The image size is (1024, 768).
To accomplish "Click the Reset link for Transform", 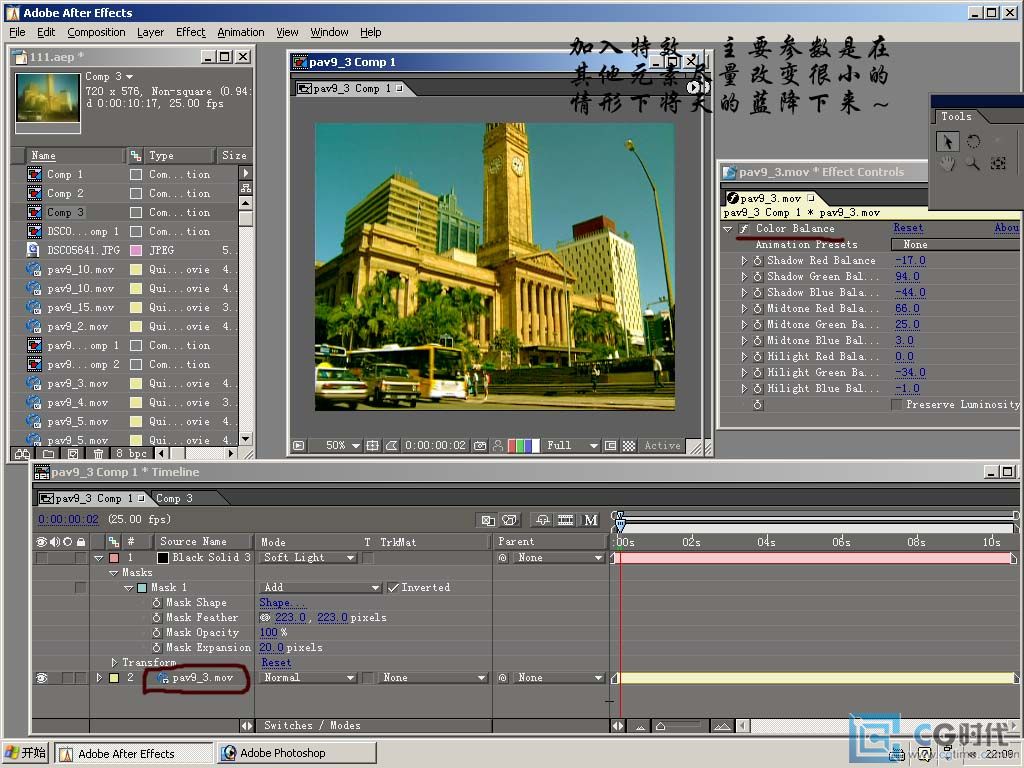I will (x=276, y=663).
